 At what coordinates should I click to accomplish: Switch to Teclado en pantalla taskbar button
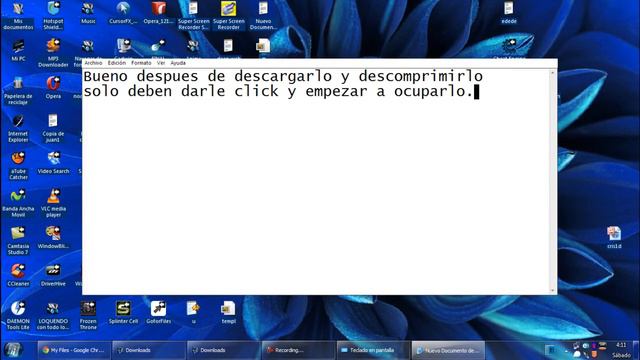(x=373, y=350)
